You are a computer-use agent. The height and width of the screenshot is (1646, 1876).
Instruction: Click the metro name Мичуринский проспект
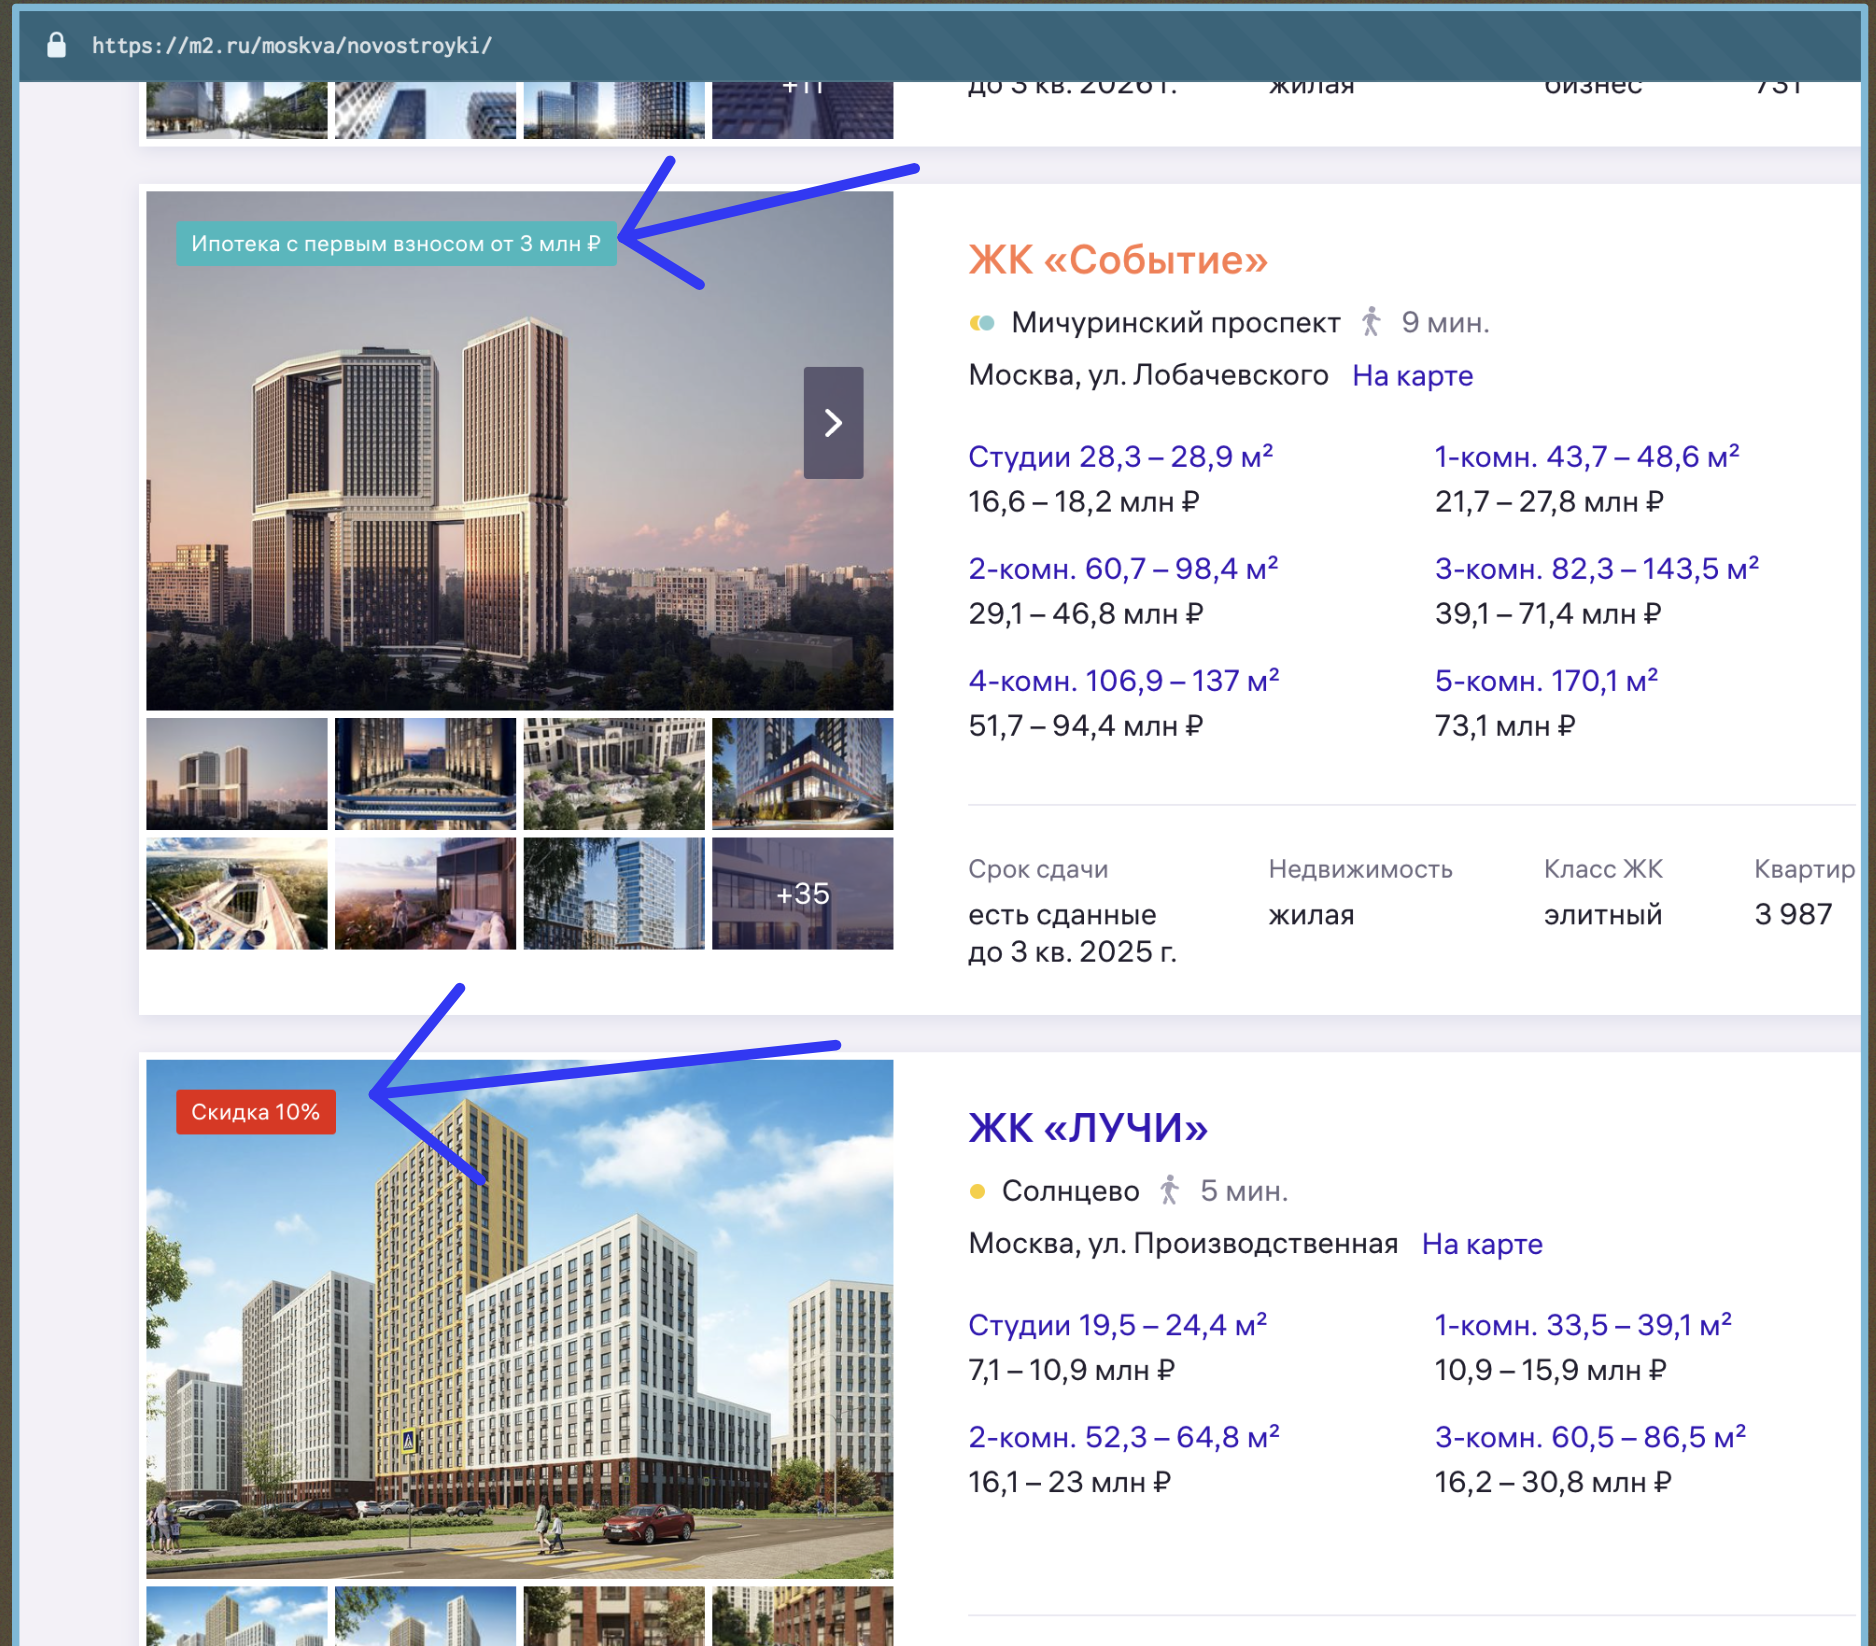[x=1175, y=322]
